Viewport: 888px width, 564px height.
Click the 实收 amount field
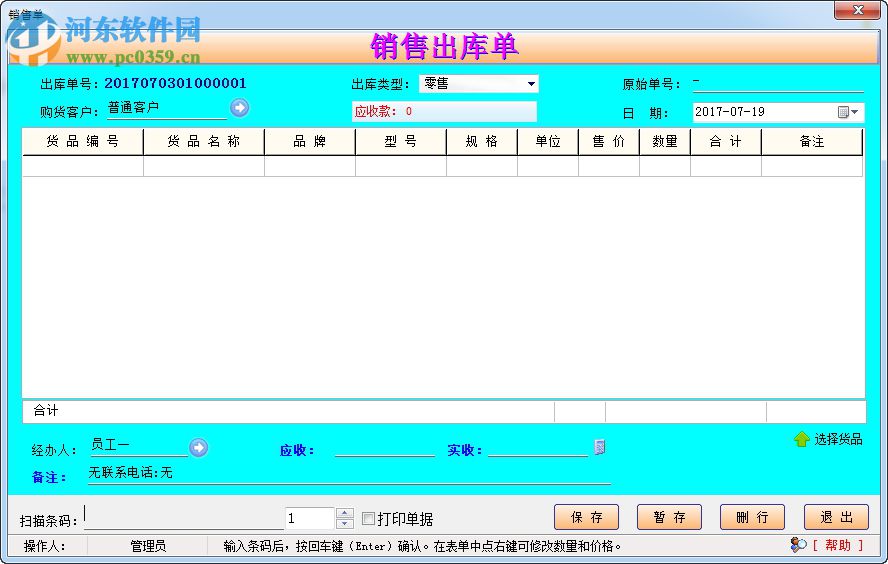point(538,448)
